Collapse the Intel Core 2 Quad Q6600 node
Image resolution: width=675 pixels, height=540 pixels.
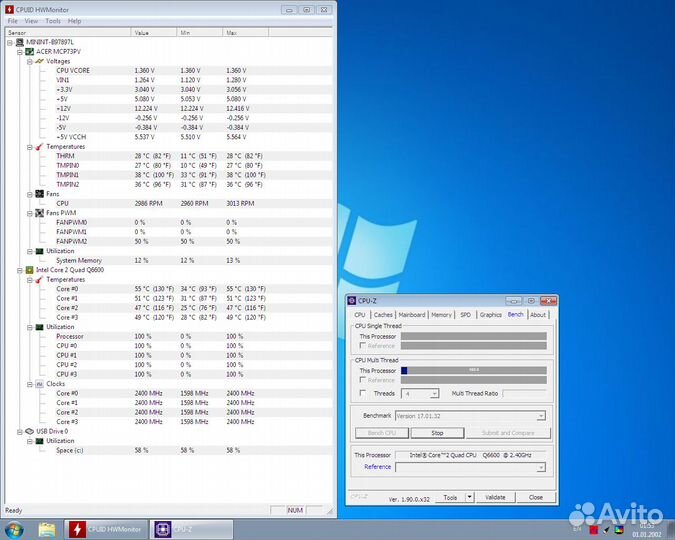pyautogui.click(x=20, y=270)
